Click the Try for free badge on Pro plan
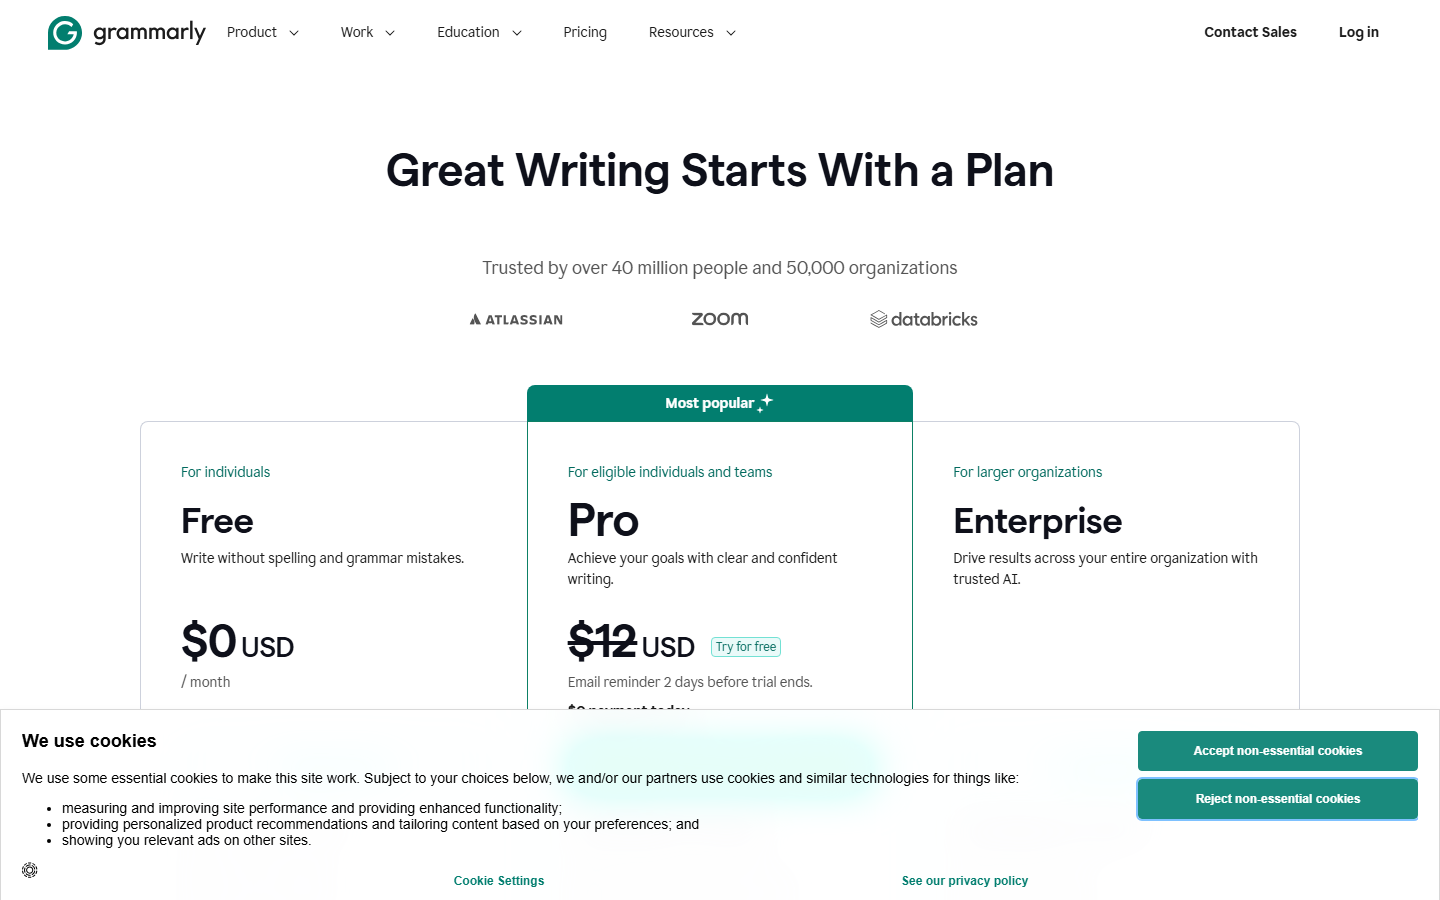The image size is (1440, 900). pyautogui.click(x=745, y=647)
